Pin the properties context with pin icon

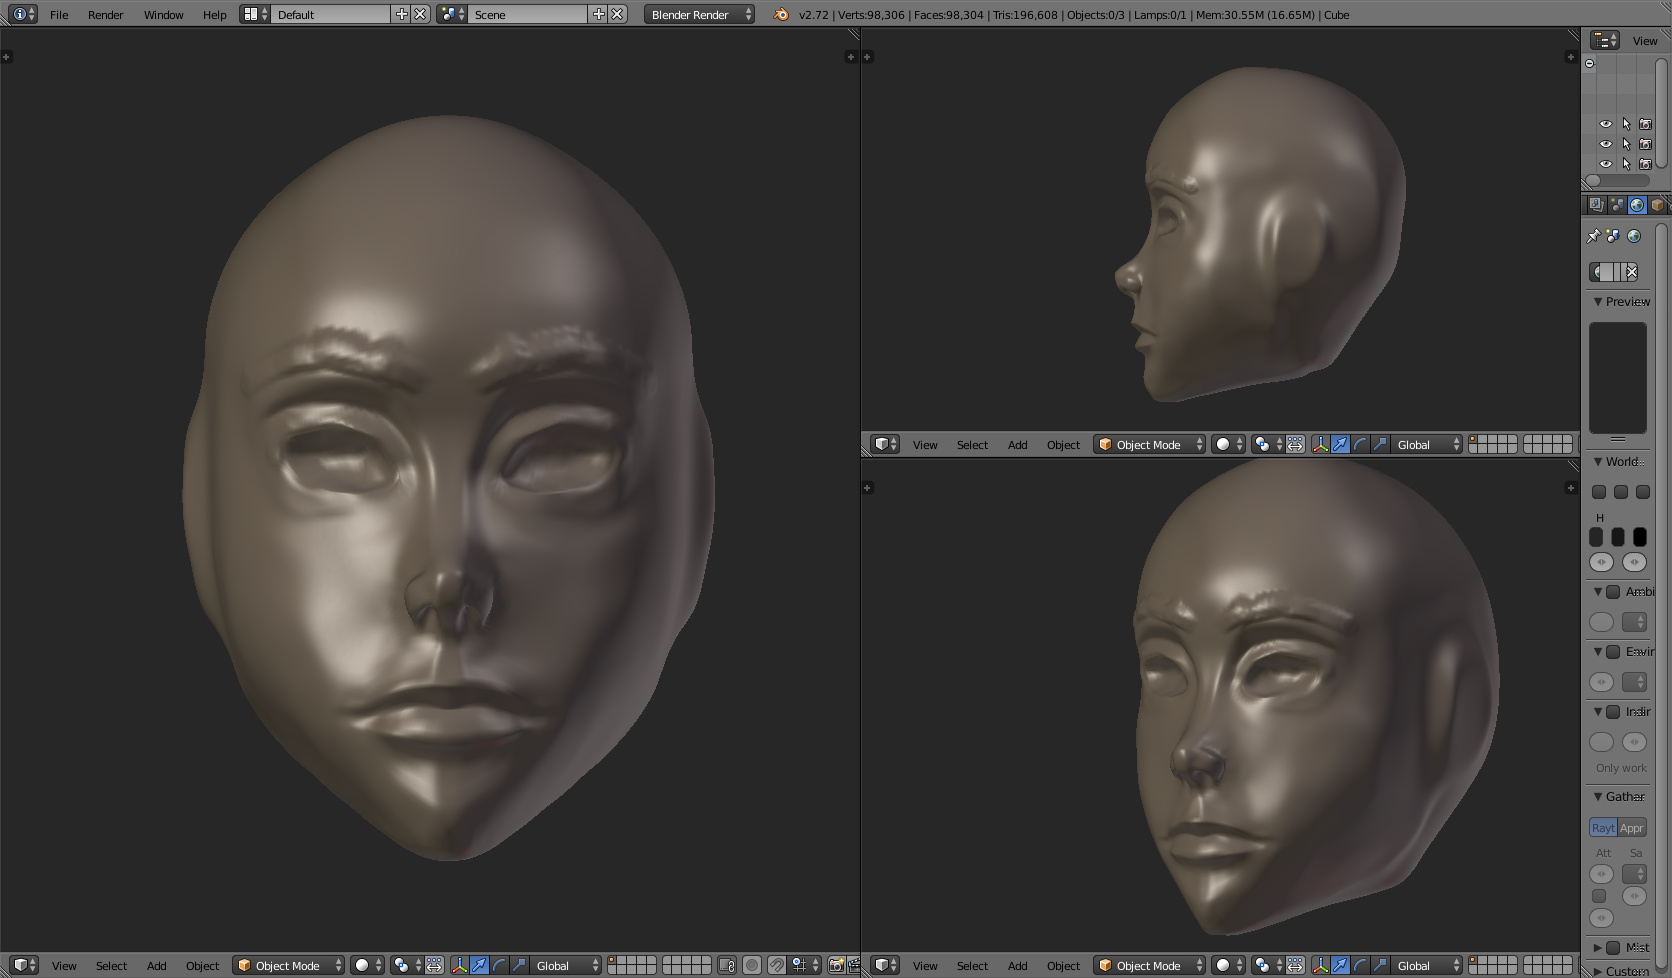[x=1594, y=236]
